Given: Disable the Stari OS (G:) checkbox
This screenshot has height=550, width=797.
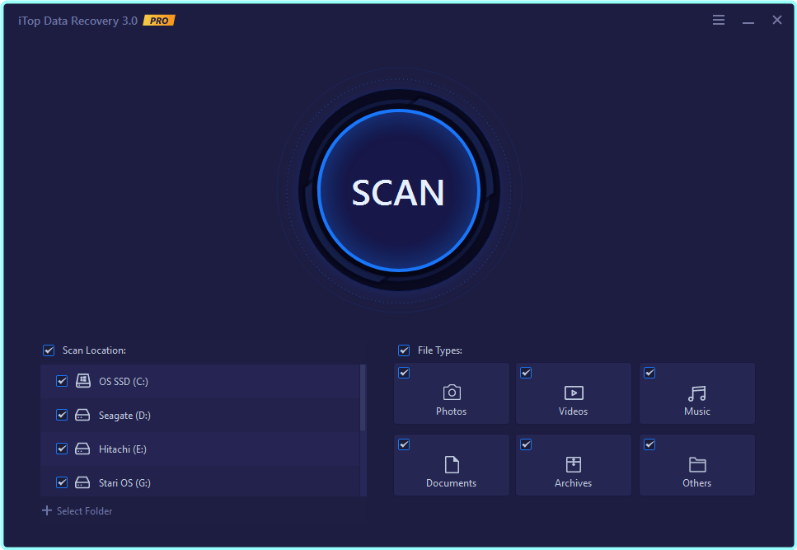Looking at the screenshot, I should point(62,482).
